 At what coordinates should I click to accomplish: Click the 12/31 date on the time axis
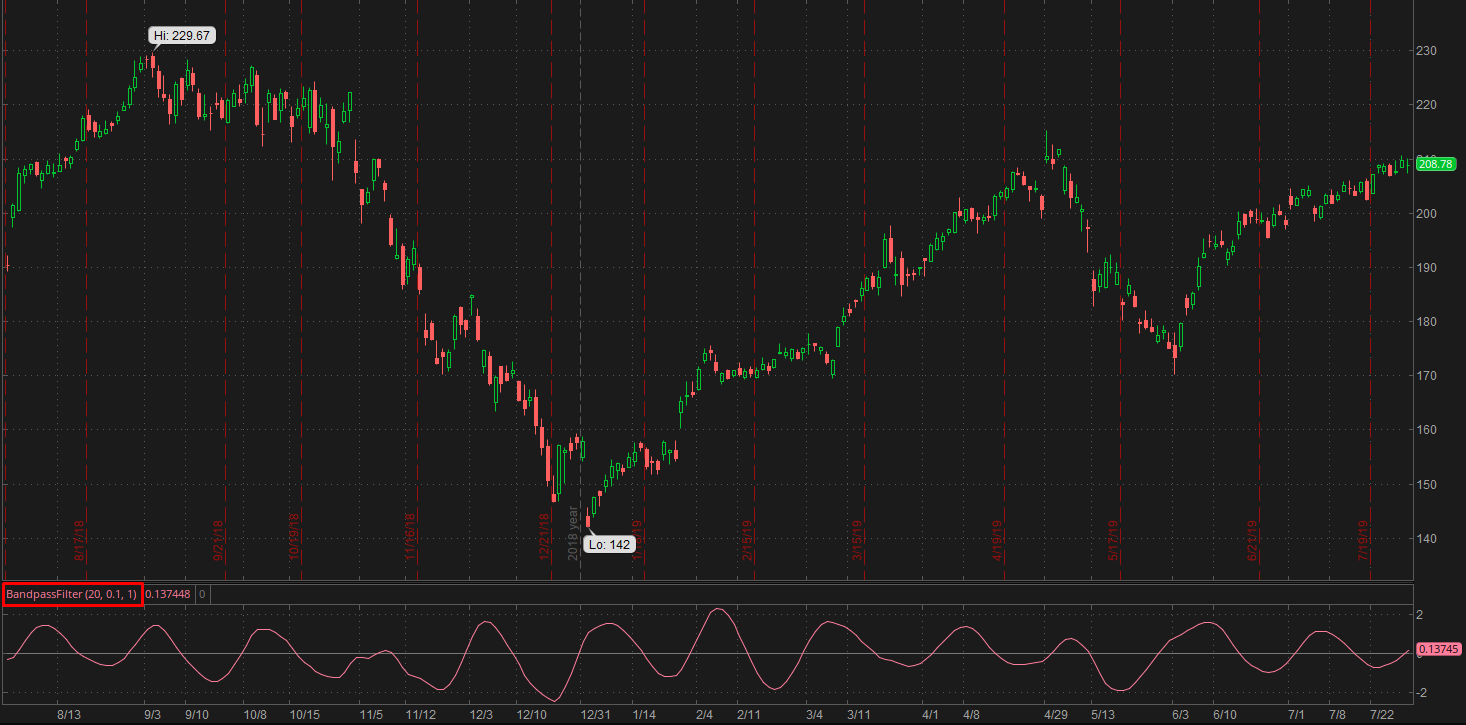click(x=596, y=715)
